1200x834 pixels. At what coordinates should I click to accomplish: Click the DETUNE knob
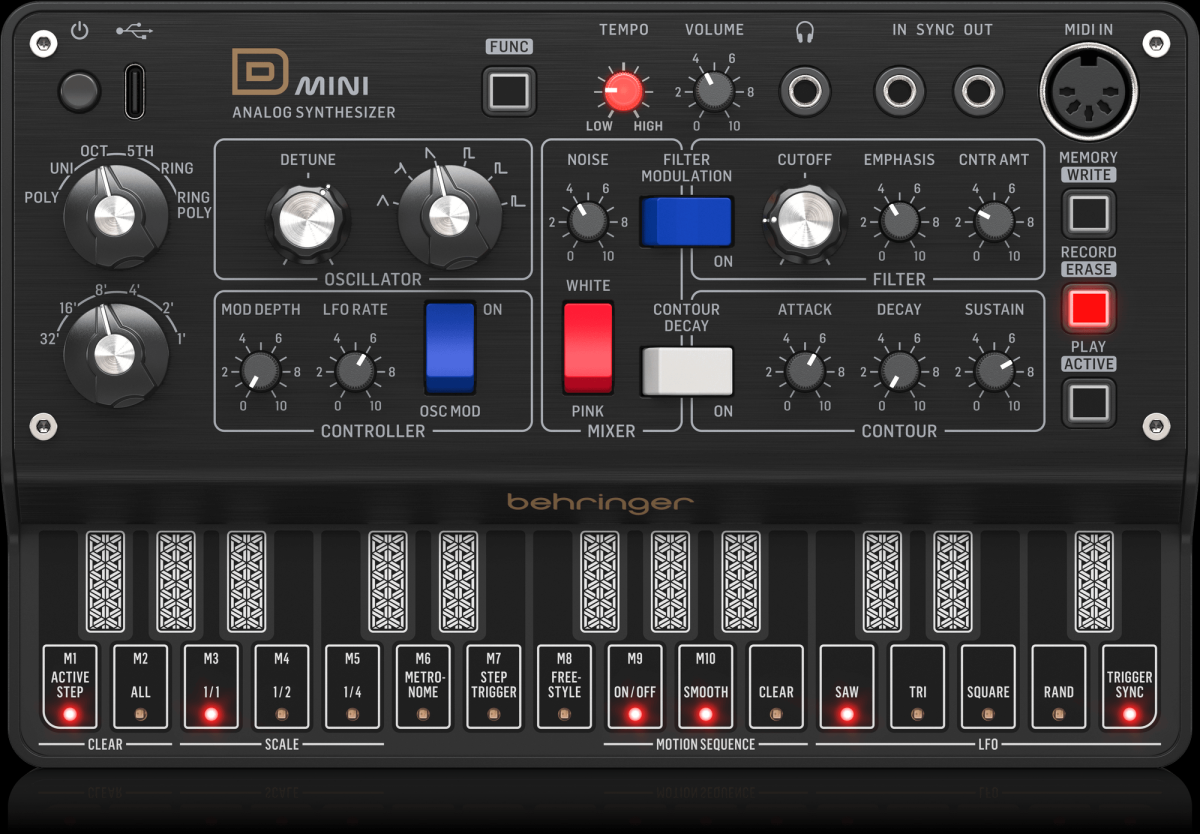(307, 218)
